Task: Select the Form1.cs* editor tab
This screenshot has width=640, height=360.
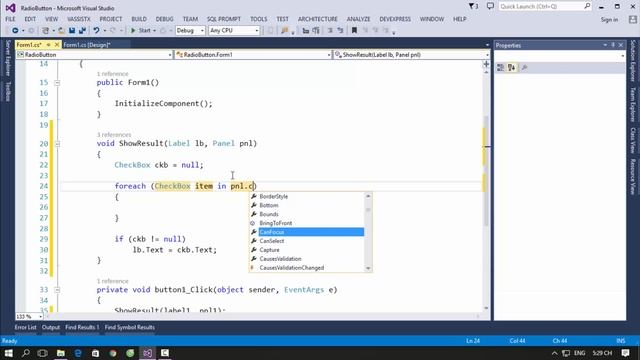Action: tap(29, 45)
